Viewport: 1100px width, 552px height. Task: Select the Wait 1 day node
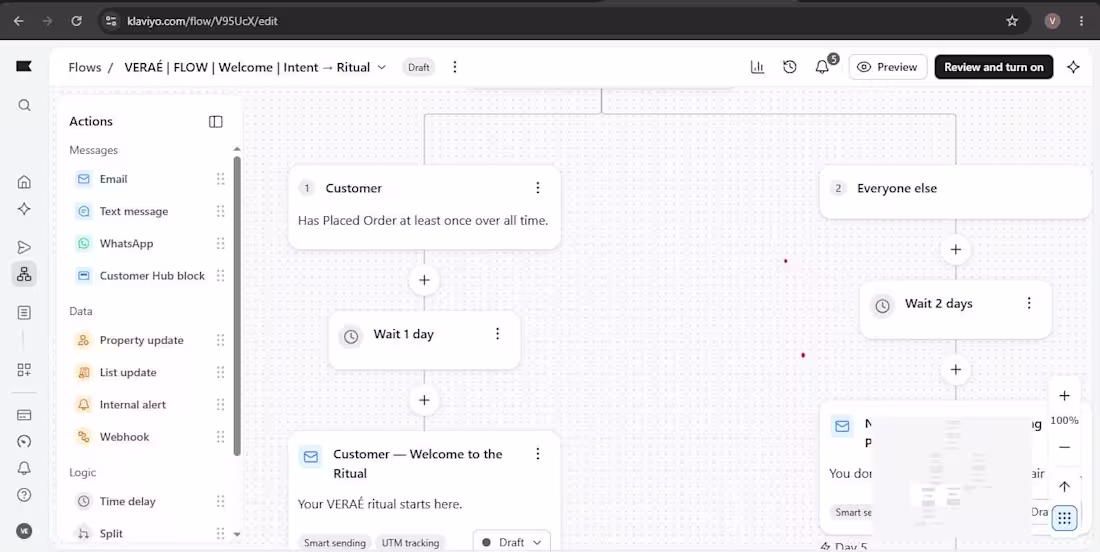(x=424, y=340)
